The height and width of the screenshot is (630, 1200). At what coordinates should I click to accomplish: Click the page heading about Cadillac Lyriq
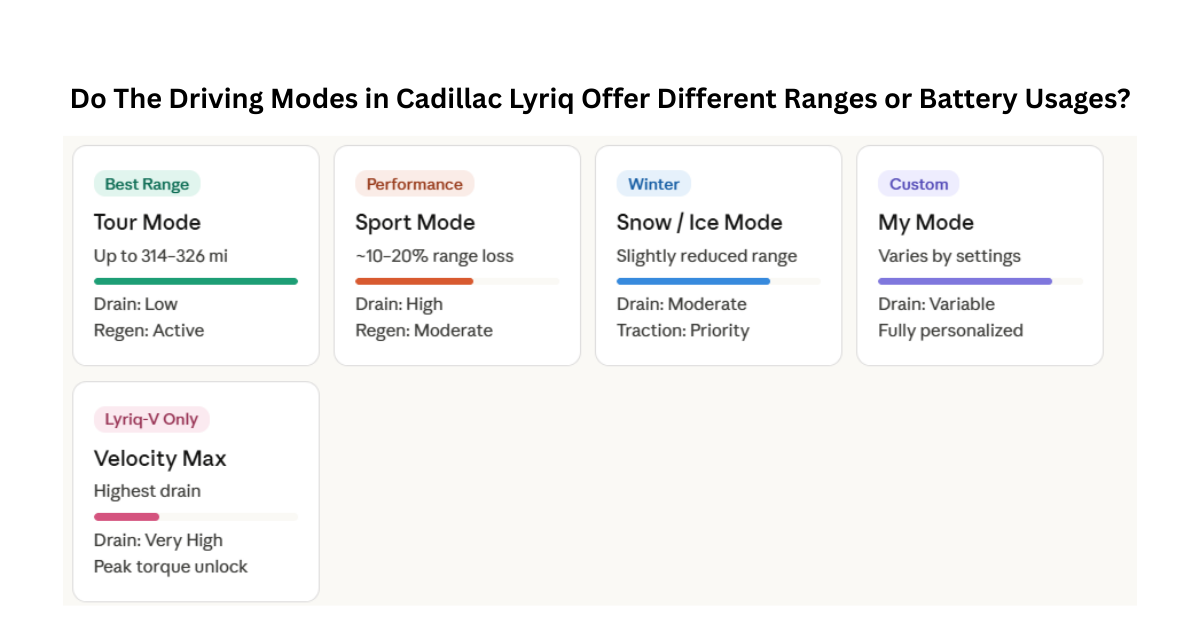[x=600, y=100]
